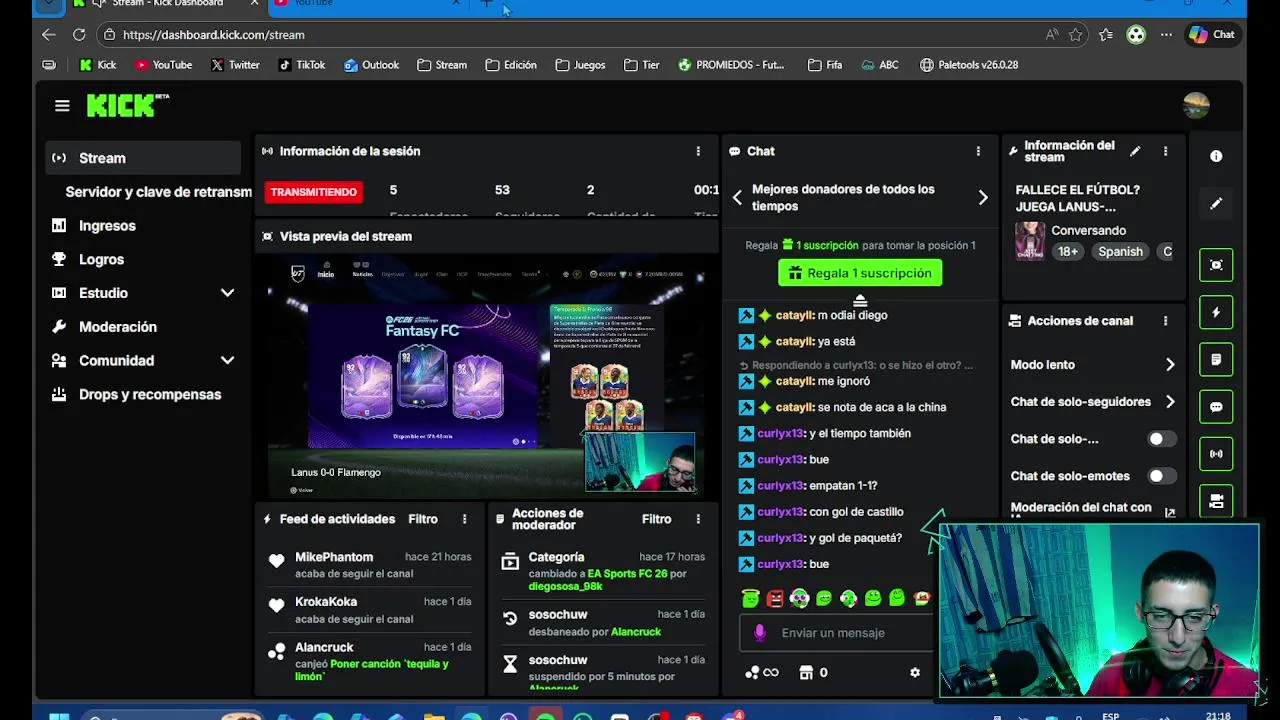Toggle the Chat de solo-... switch
The width and height of the screenshot is (1280, 720).
pos(1161,439)
